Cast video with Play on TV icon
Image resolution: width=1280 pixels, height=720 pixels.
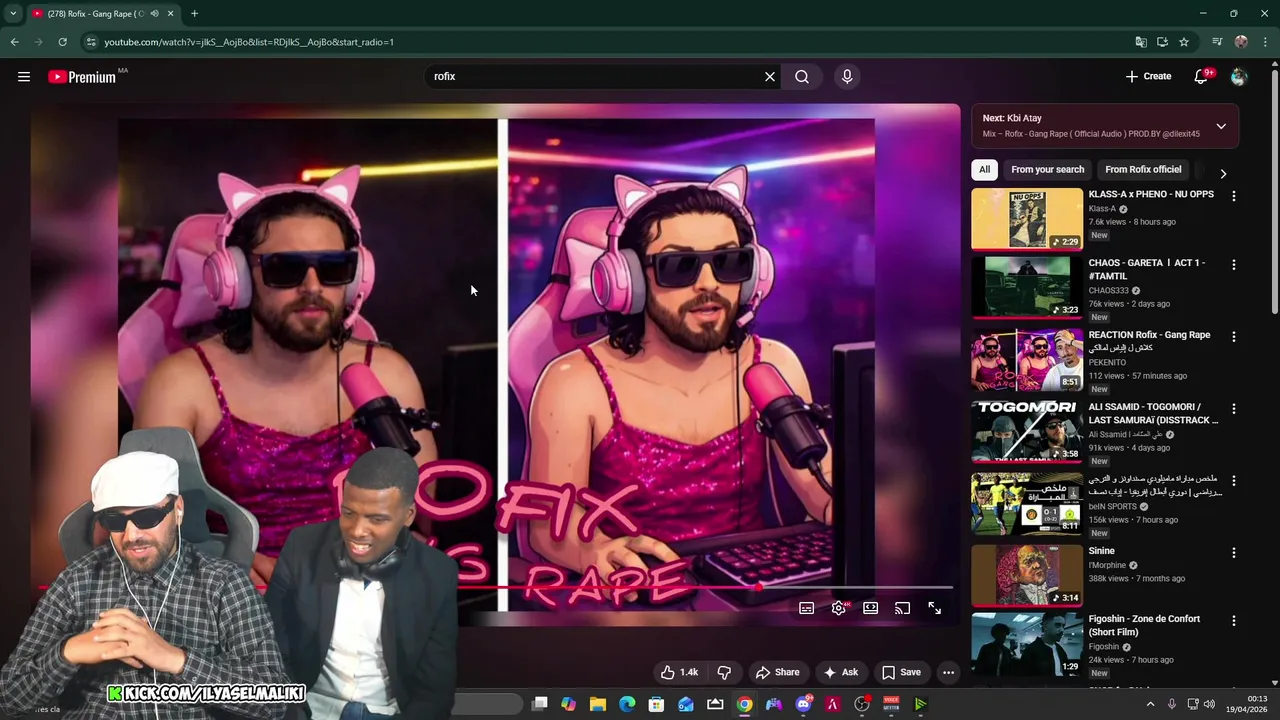click(902, 608)
